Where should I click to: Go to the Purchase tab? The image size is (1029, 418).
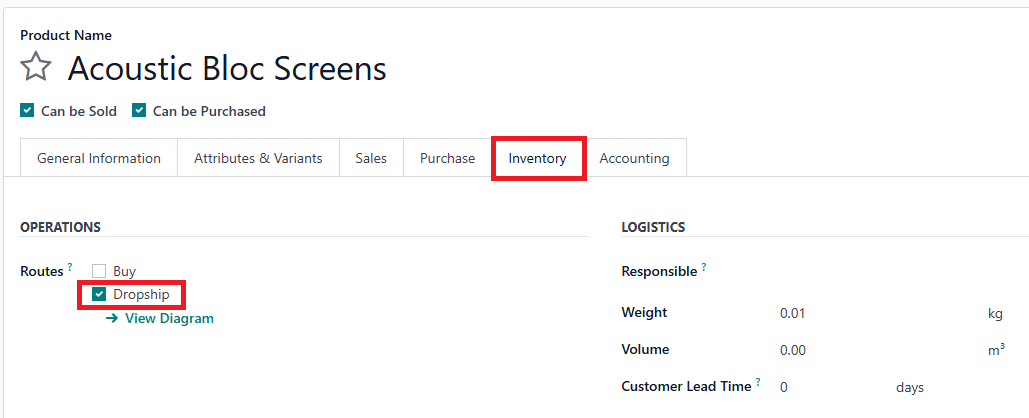447,158
